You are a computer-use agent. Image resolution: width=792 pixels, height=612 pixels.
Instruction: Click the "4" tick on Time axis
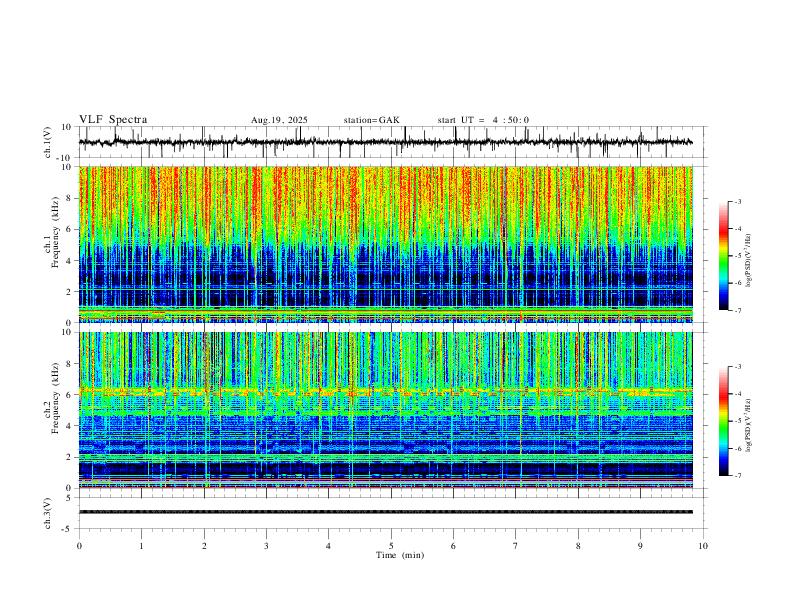click(329, 546)
